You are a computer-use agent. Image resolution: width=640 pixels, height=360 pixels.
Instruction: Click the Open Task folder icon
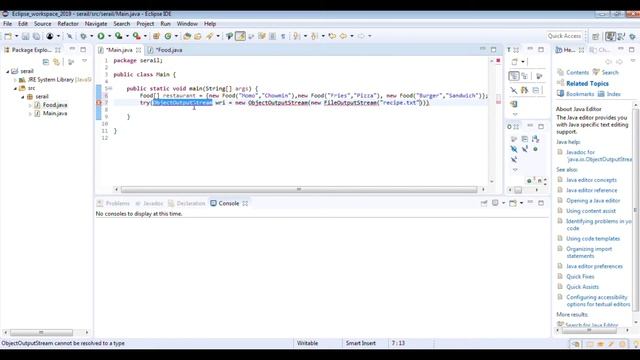point(198,36)
